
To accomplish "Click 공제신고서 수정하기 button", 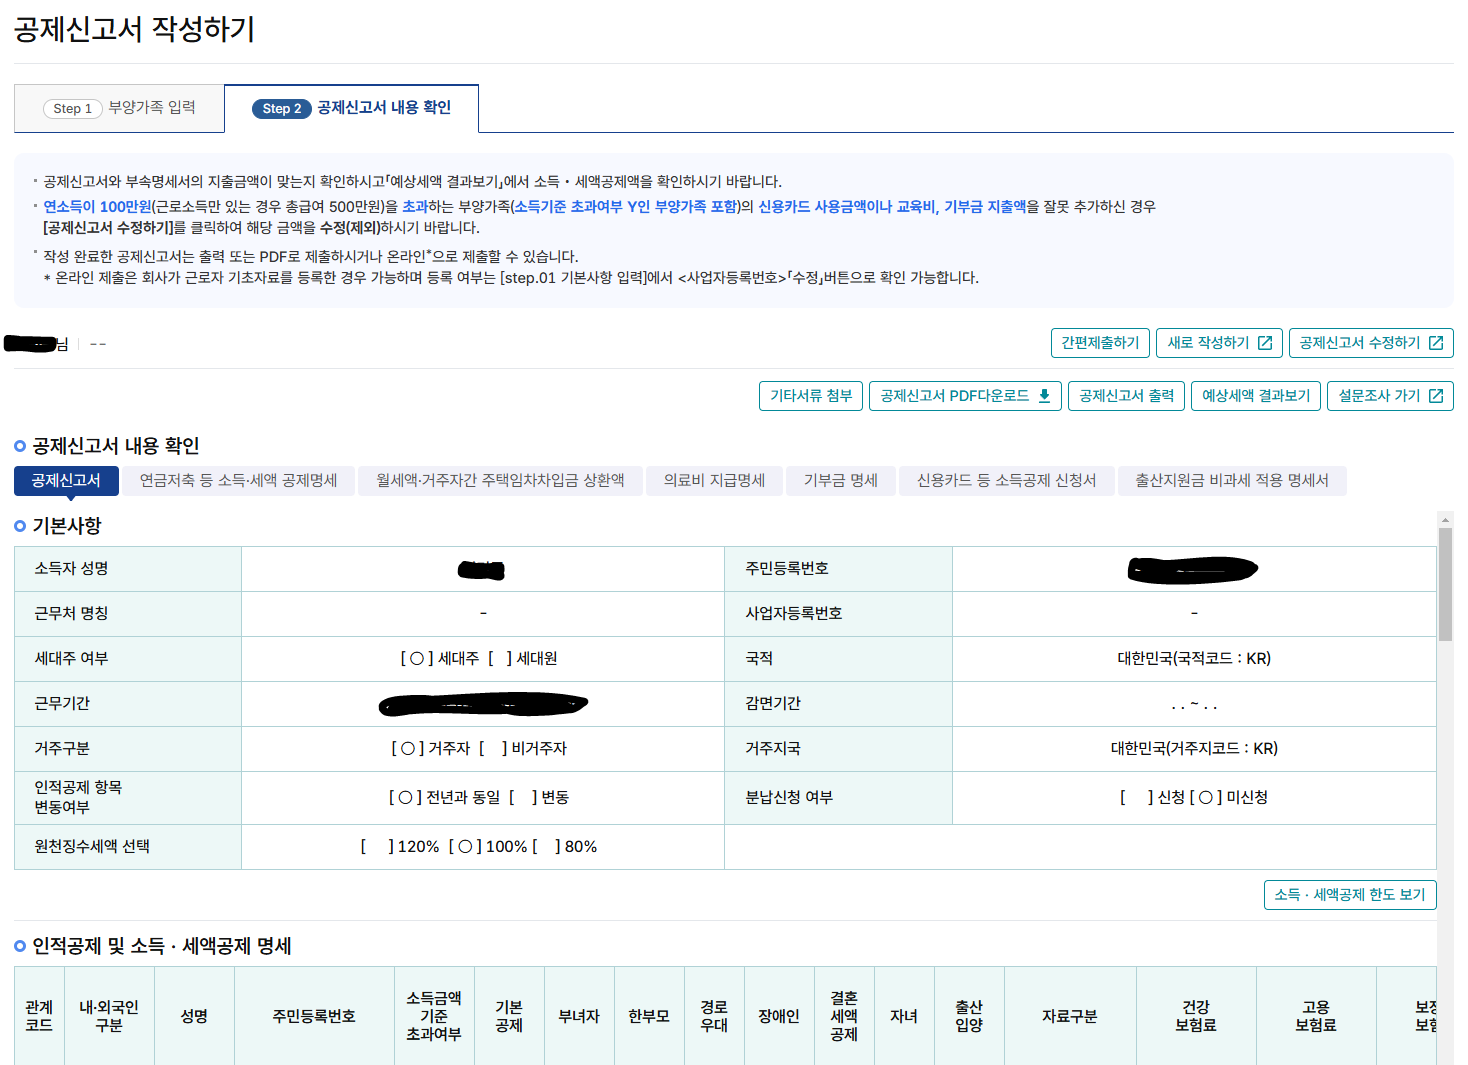I will tap(1371, 343).
